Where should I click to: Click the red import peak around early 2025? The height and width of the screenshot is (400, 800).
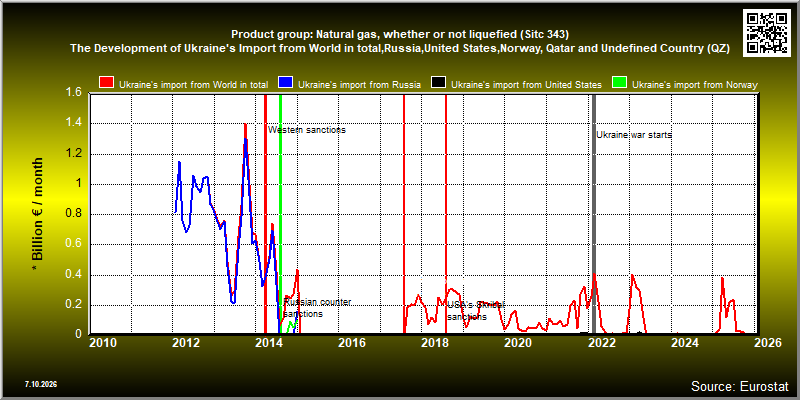pos(722,279)
